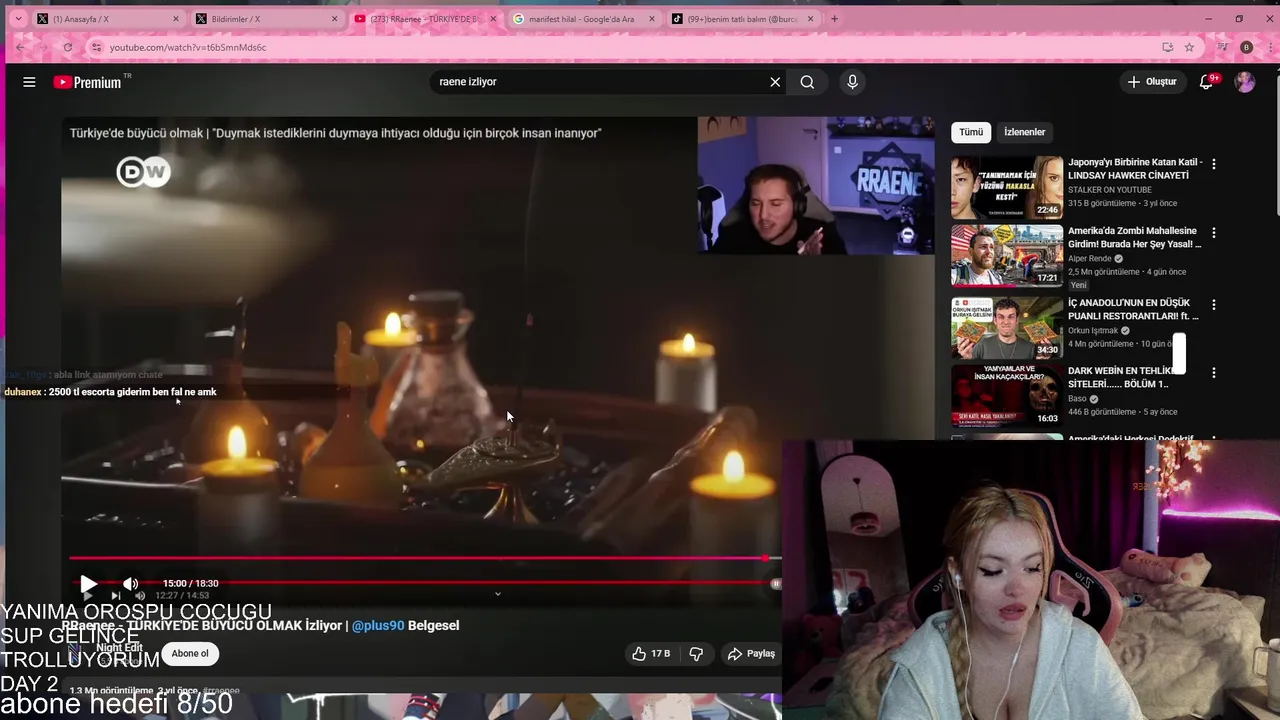
Task: Open the install app icon in address bar
Action: coord(1167,47)
